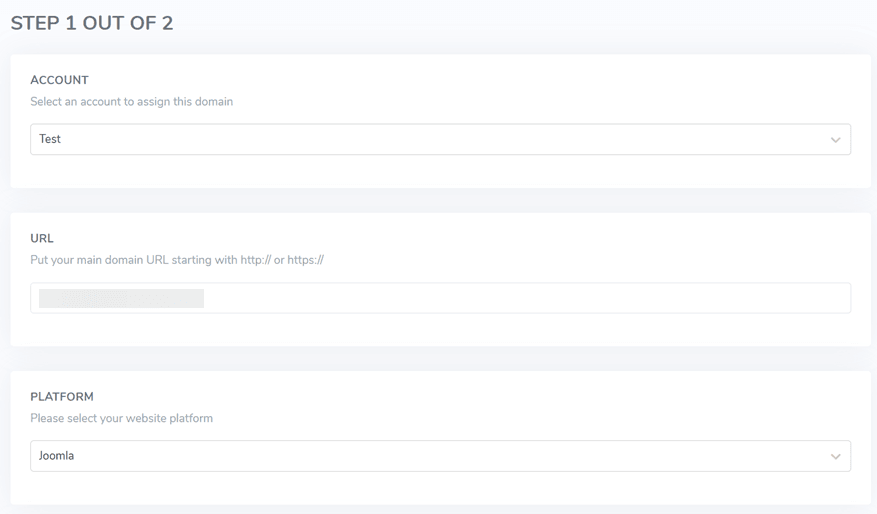
Task: Click the chevron arrow in Account selector
Action: [x=835, y=140]
